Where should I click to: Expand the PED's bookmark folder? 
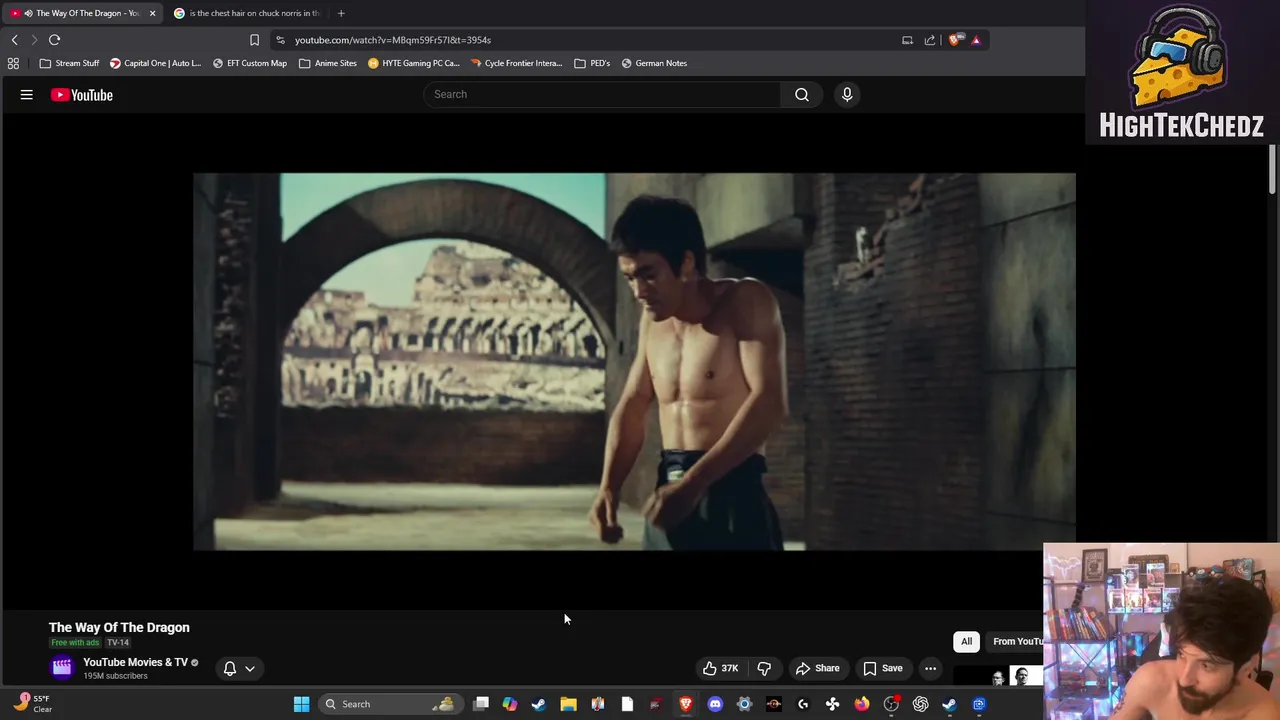click(x=592, y=63)
